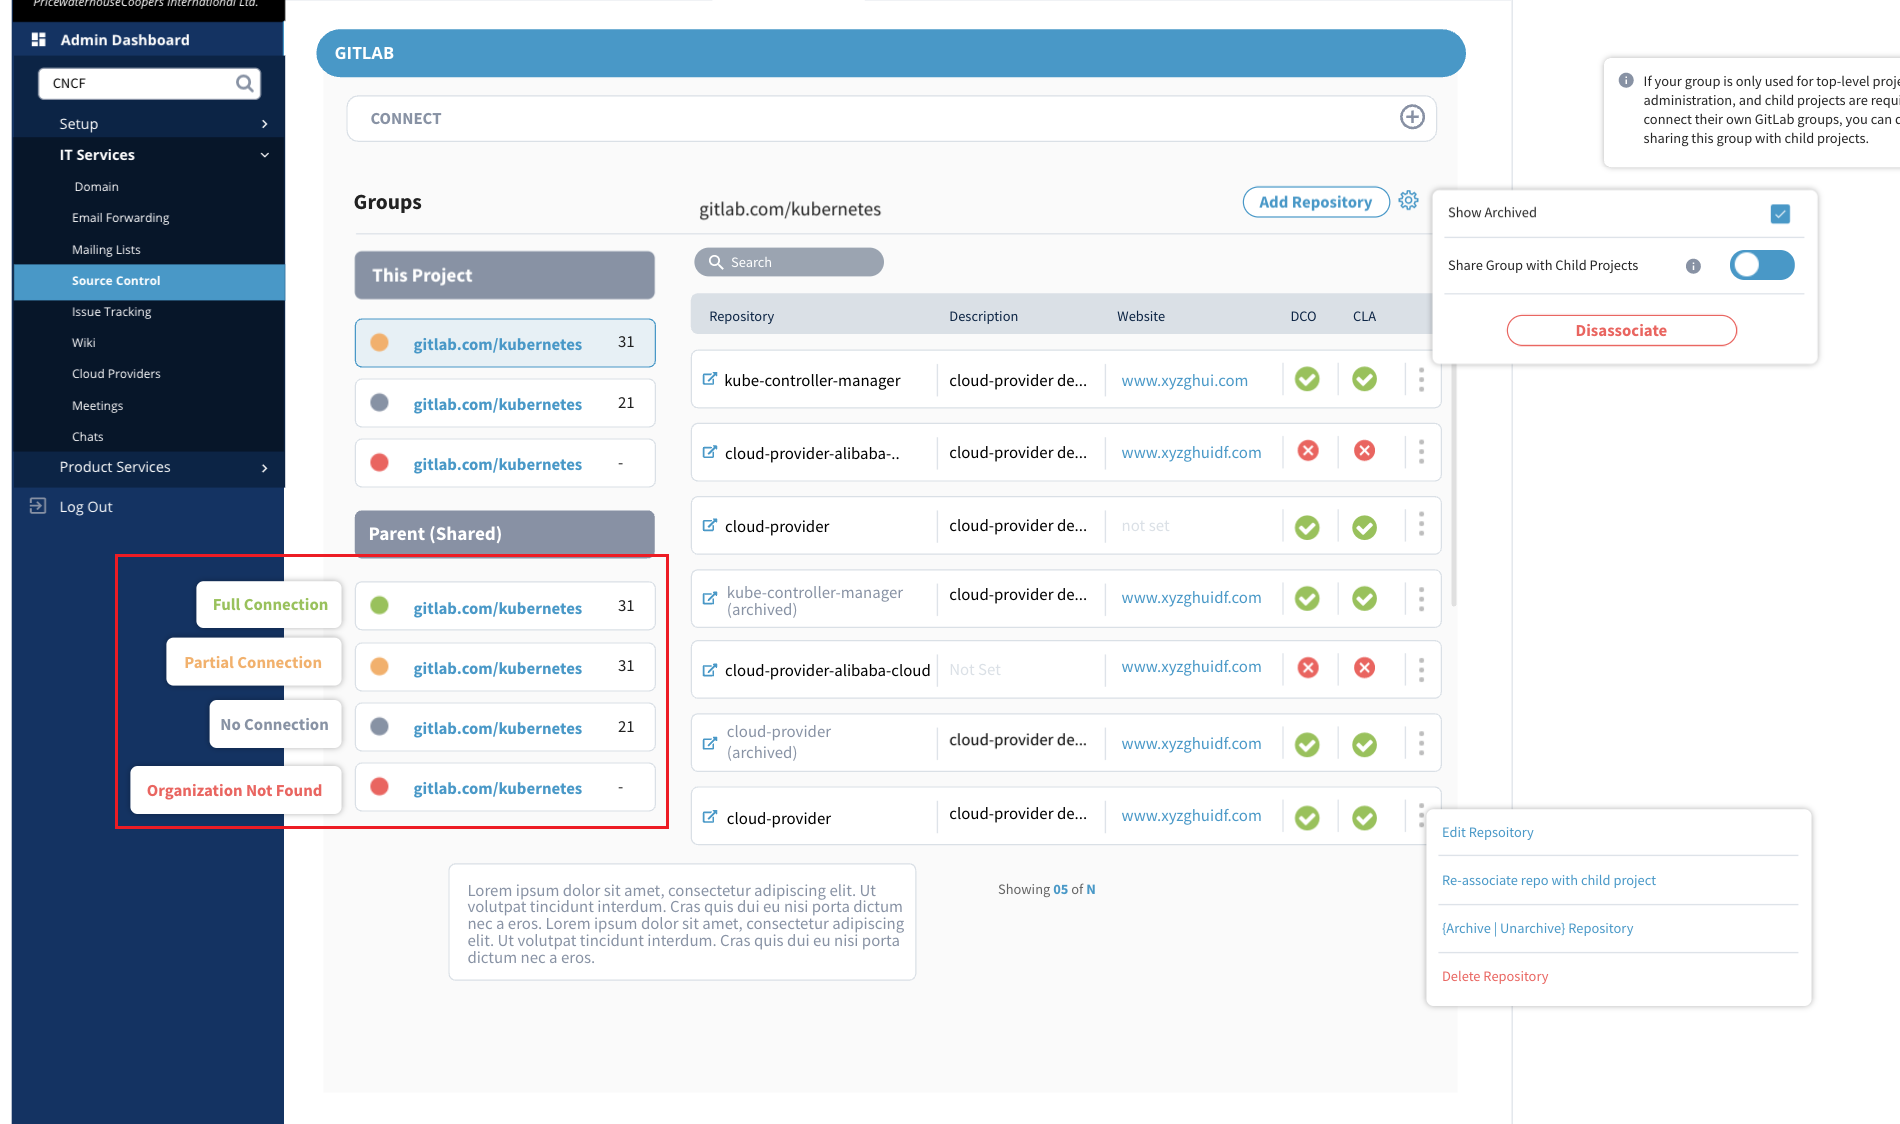Click the repository Search field
This screenshot has width=1900, height=1124.
(789, 262)
